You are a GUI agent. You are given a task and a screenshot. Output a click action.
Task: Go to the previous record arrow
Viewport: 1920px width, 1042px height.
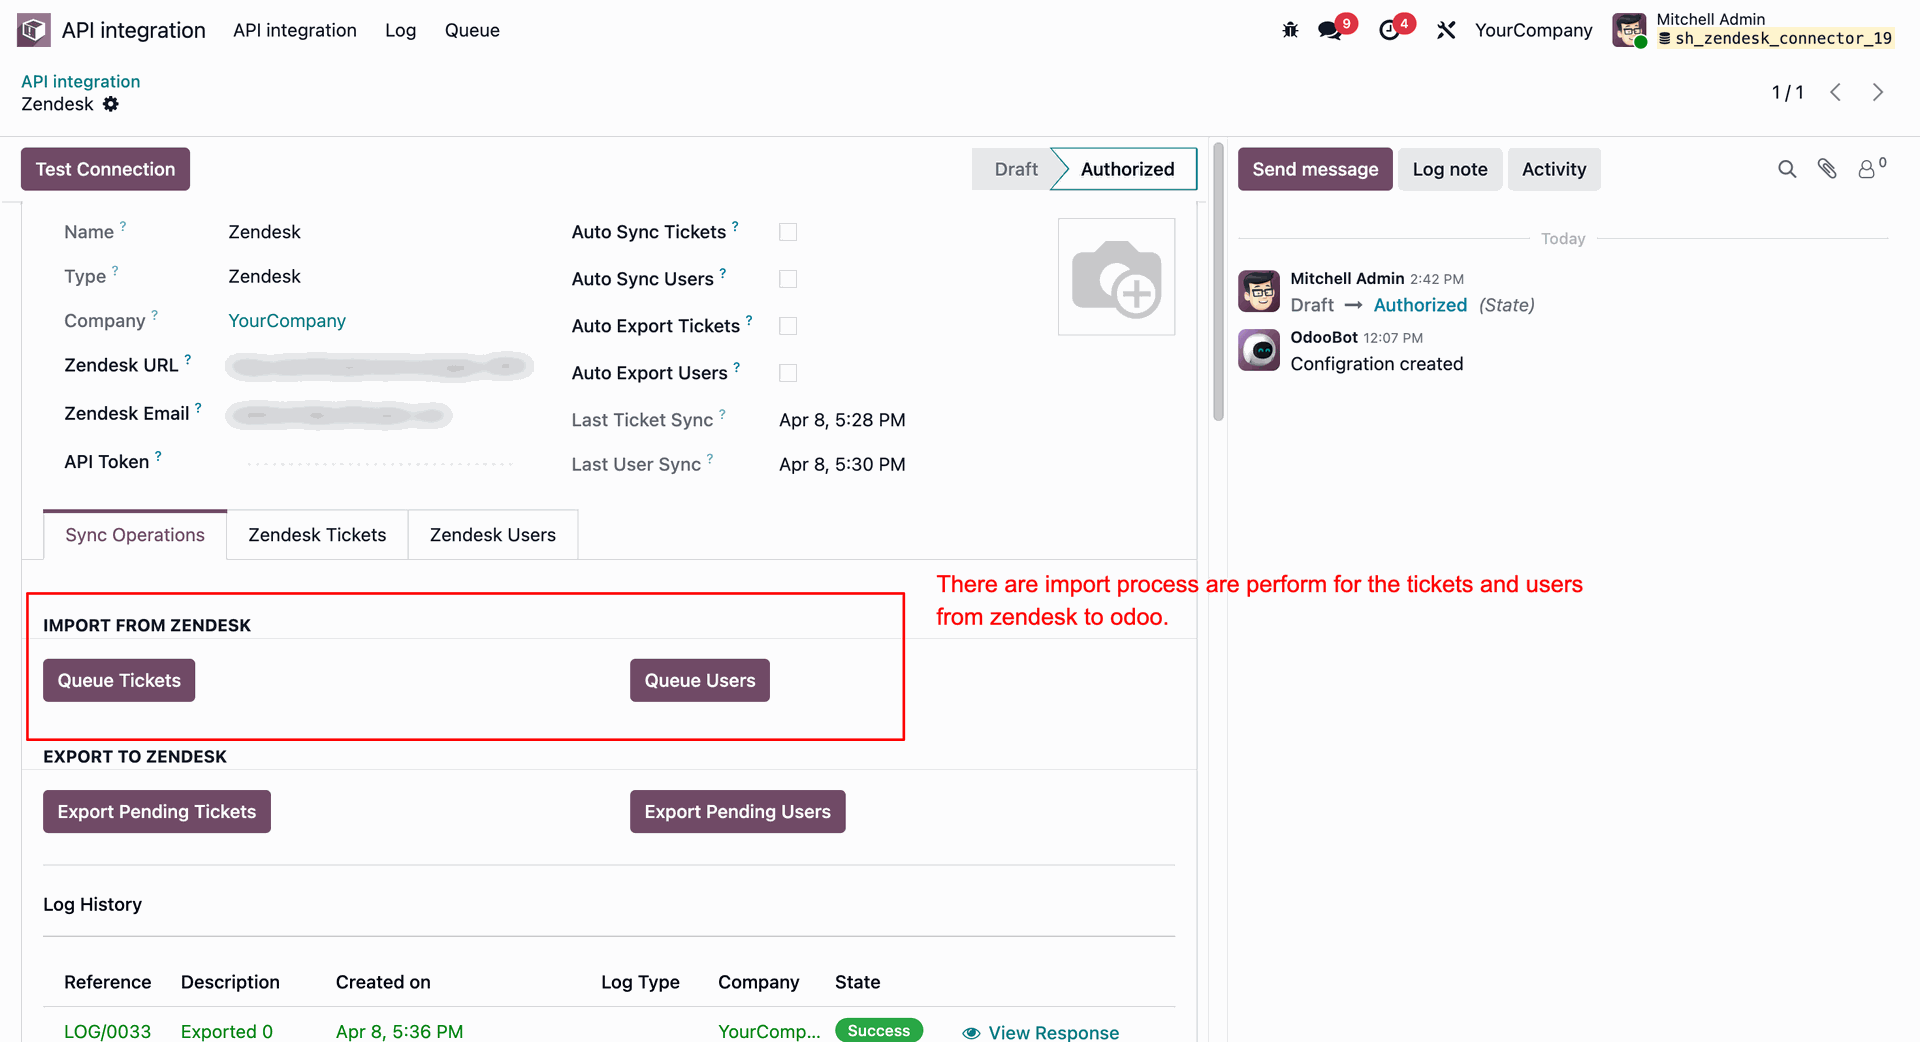point(1835,92)
